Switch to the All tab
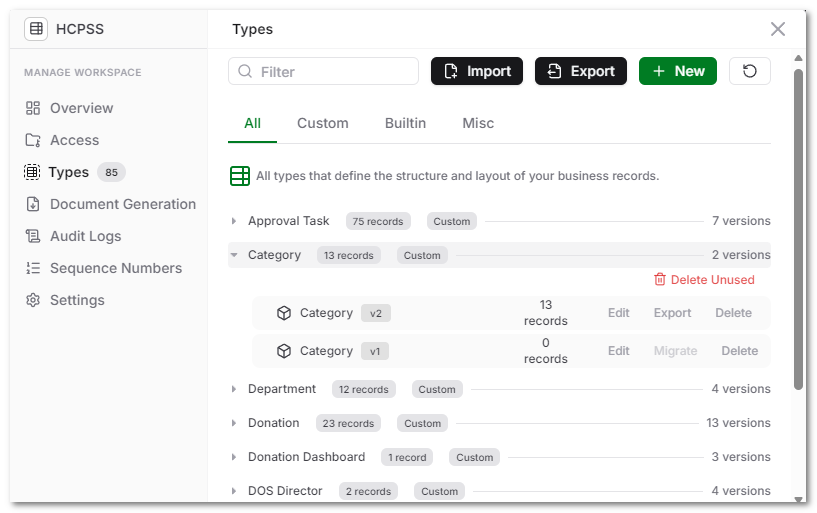The height and width of the screenshot is (513, 817). pyautogui.click(x=252, y=123)
